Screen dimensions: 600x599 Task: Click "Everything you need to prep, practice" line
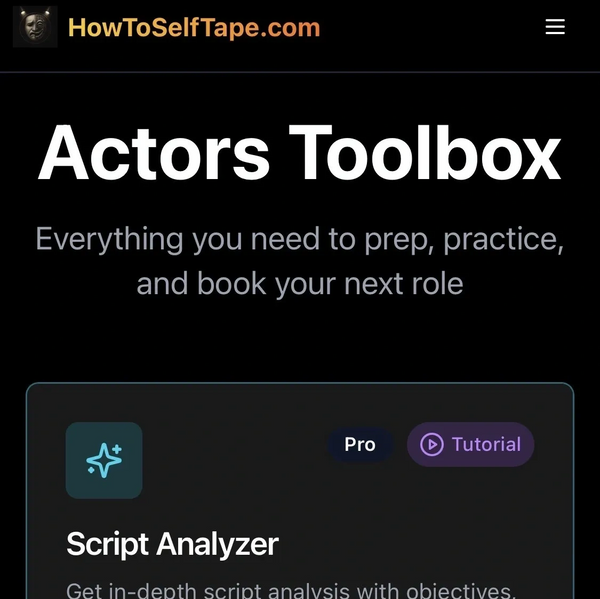tap(300, 240)
